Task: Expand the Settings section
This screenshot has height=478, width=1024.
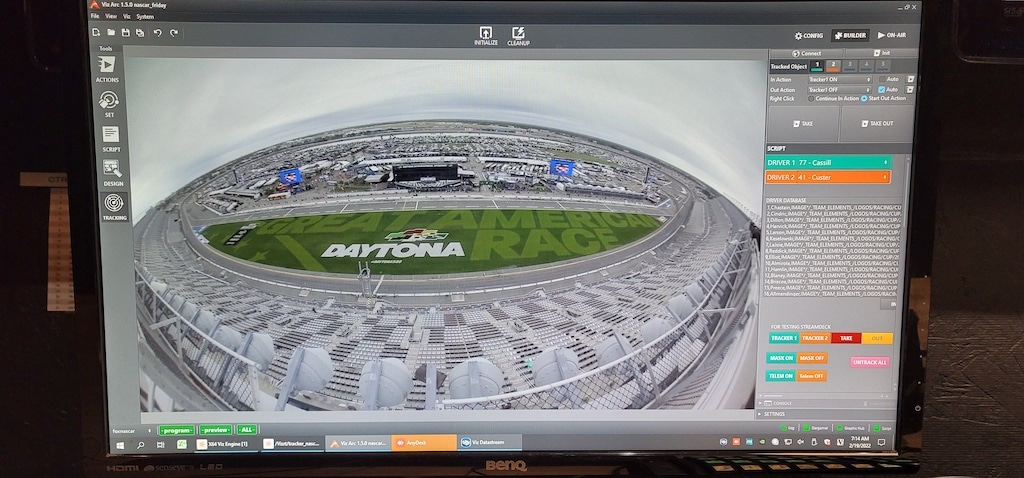Action: pos(774,413)
